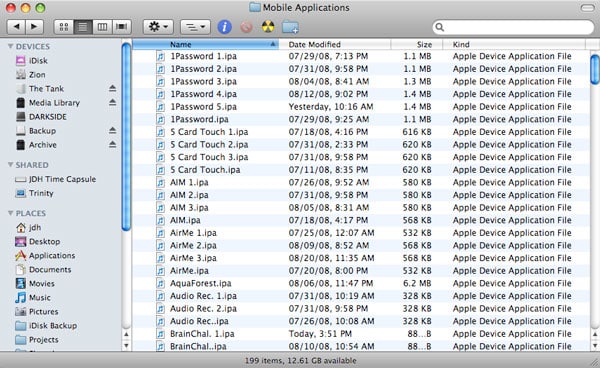
Task: Click sidebar scroll down arrow
Action: (x=126, y=345)
